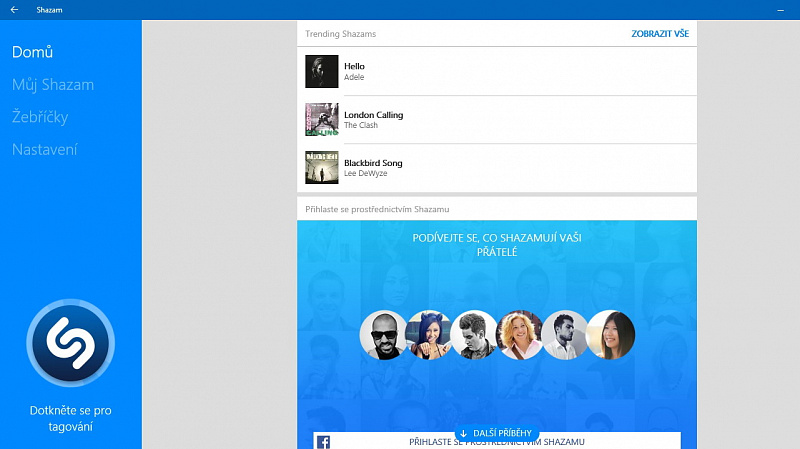Click the Trending Shazams header
Screen dimensions: 800x449
[340, 34]
